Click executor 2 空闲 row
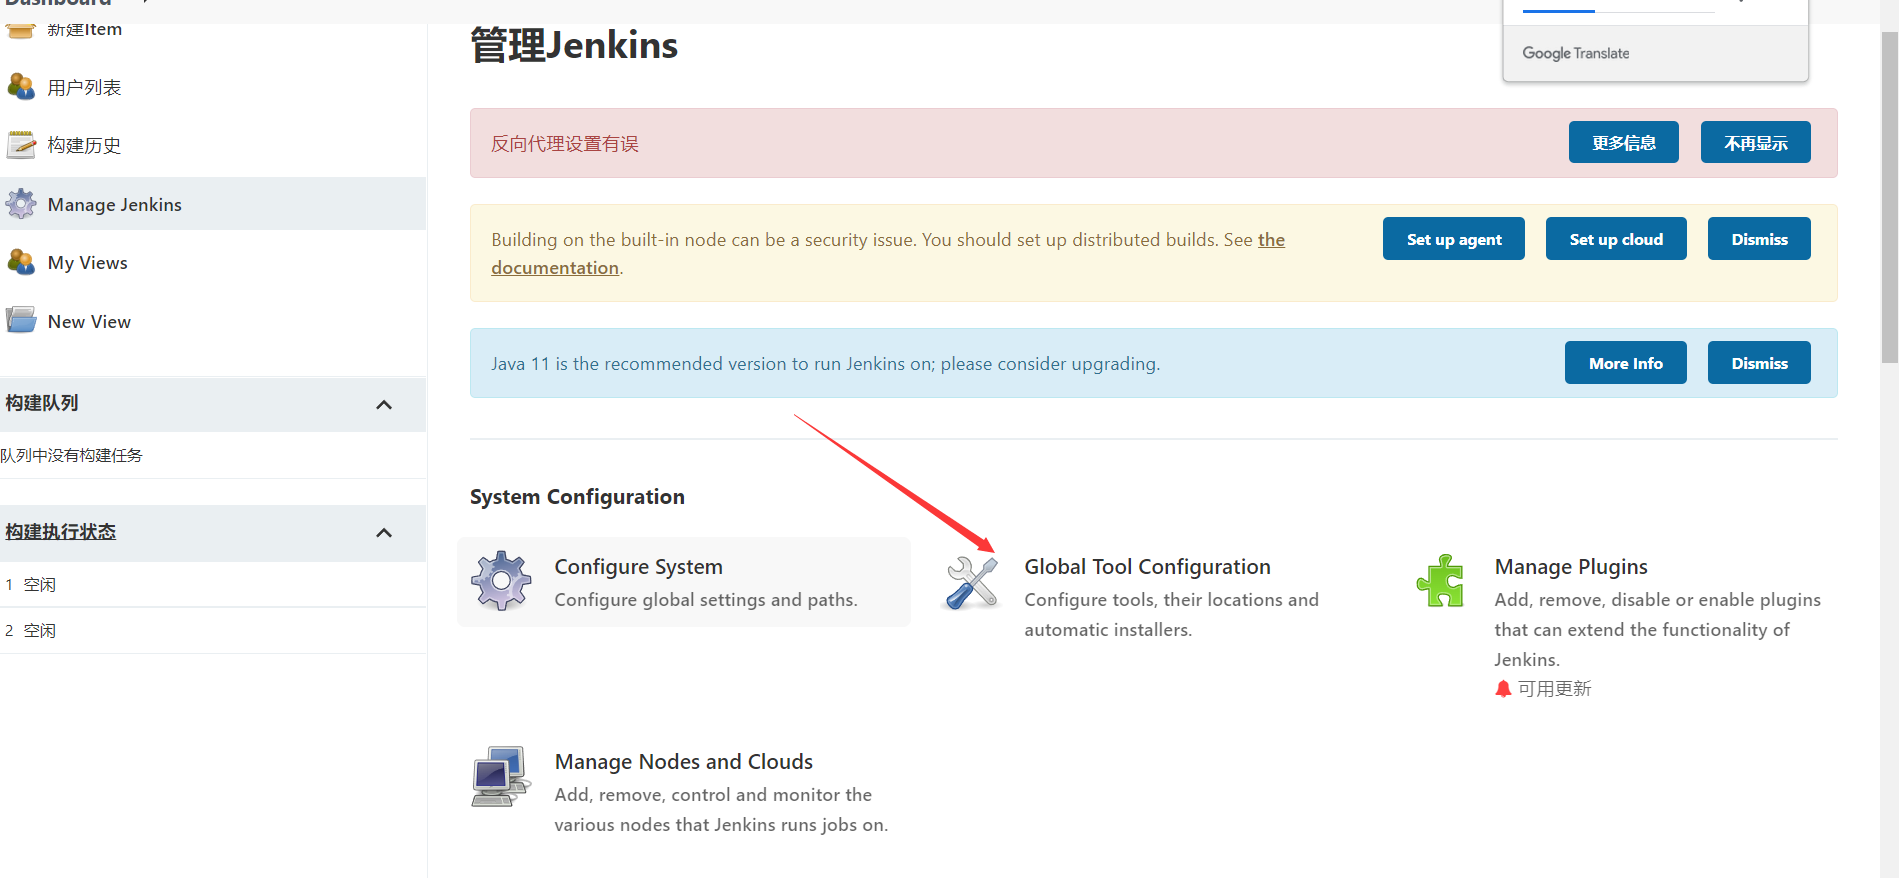The height and width of the screenshot is (878, 1899). coord(213,631)
